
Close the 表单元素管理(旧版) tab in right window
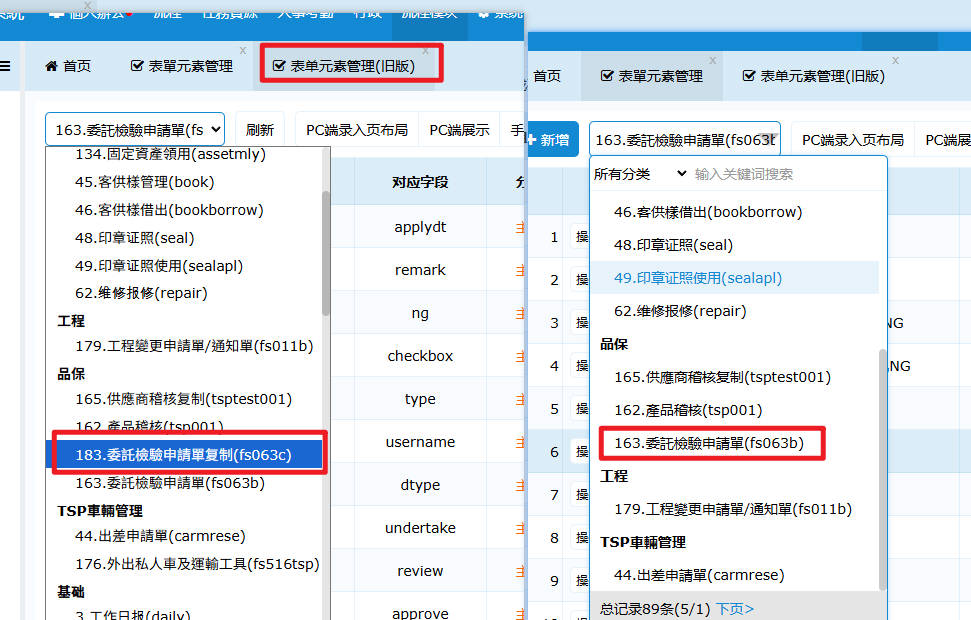(x=894, y=61)
